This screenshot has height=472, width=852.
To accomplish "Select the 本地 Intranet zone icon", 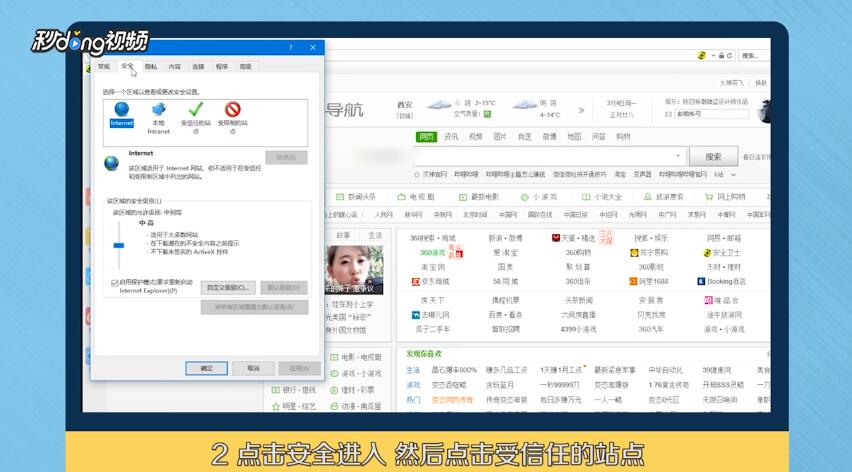I will pyautogui.click(x=159, y=110).
